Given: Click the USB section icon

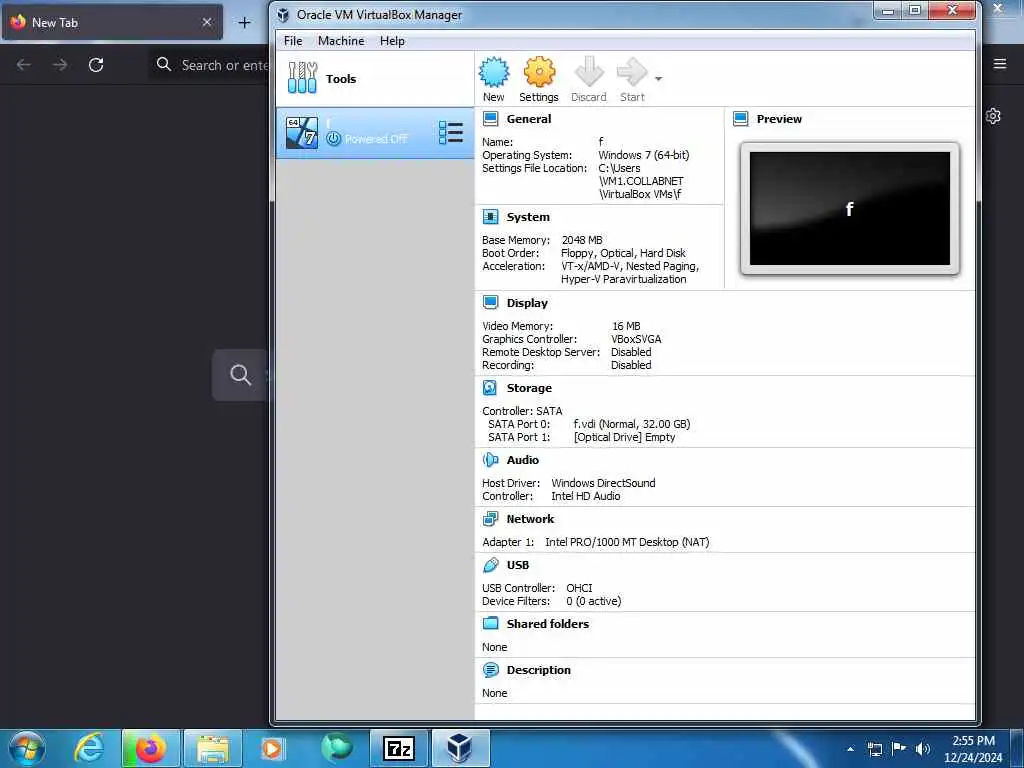Looking at the screenshot, I should (x=490, y=565).
